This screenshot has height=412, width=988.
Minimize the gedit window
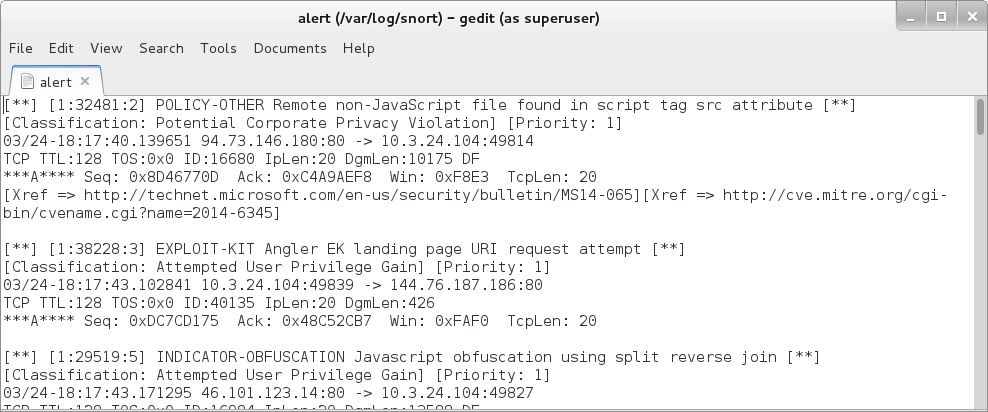(x=912, y=15)
